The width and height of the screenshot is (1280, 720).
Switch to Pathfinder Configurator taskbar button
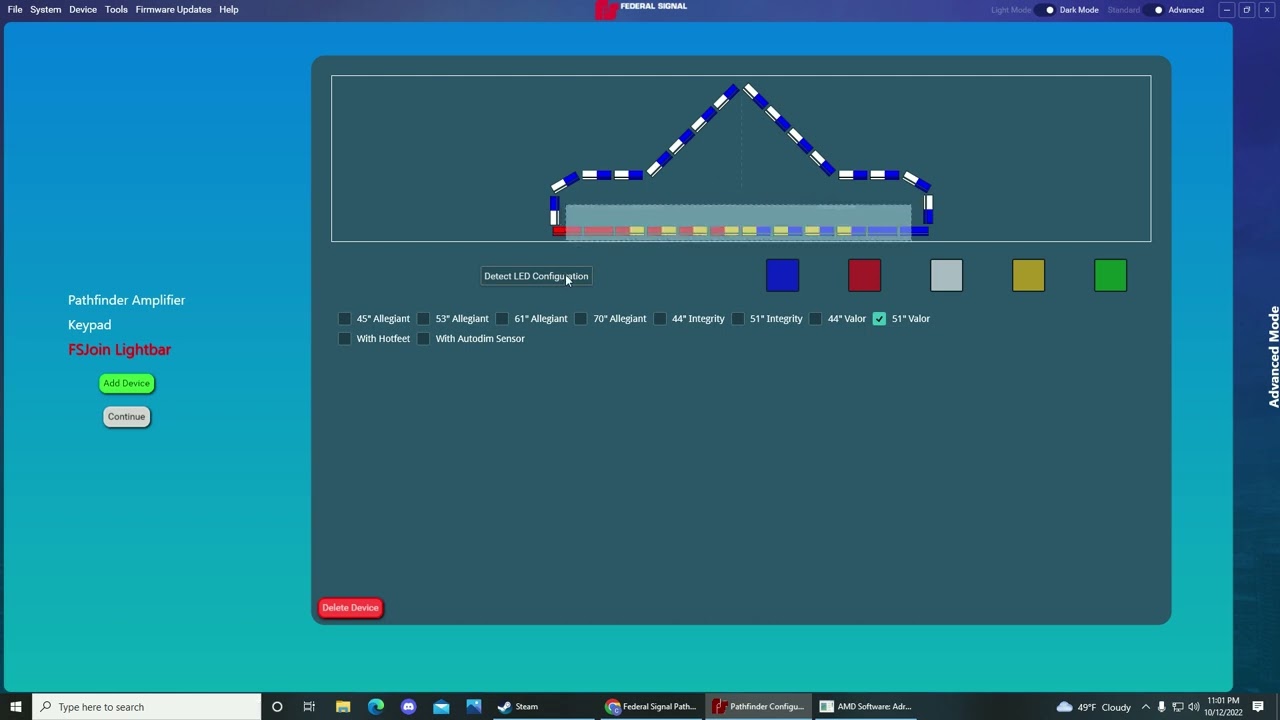(758, 707)
